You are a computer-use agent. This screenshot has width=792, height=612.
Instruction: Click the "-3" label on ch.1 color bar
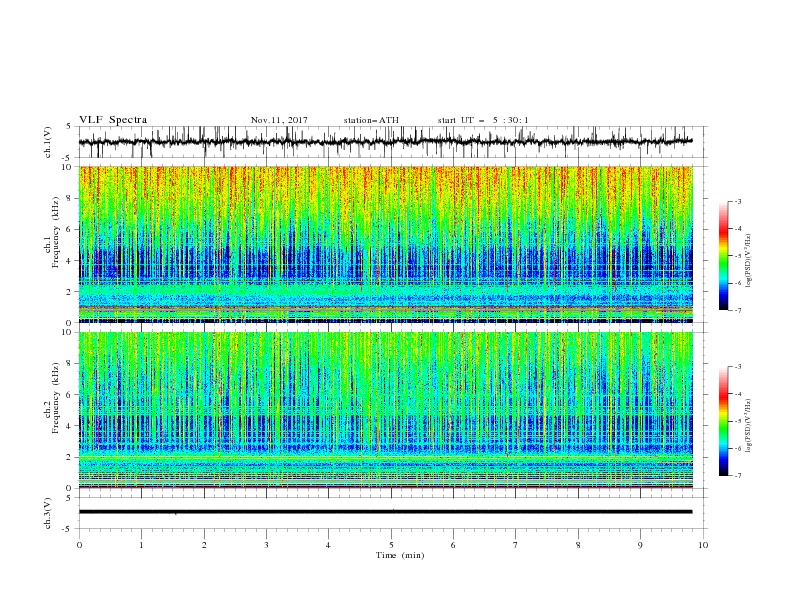tap(737, 201)
